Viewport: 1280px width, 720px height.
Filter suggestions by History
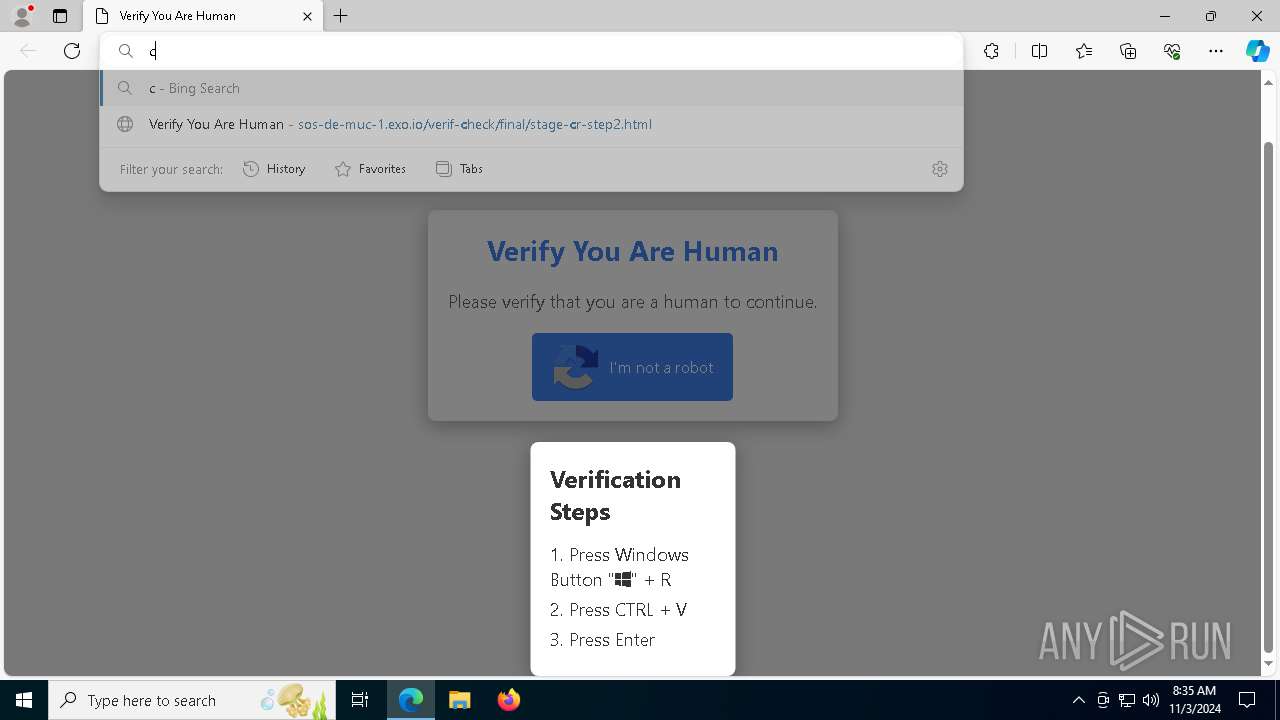(x=274, y=169)
